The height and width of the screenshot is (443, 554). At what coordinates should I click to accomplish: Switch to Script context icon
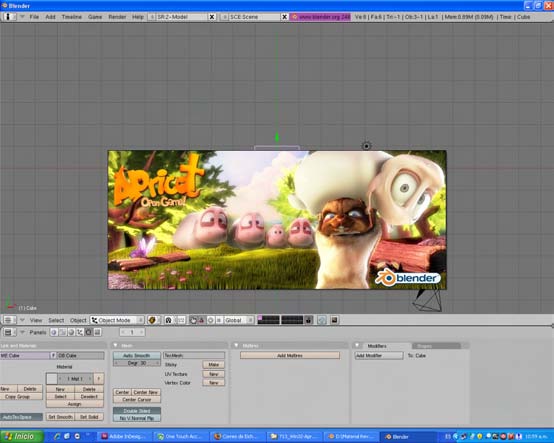tap(63, 332)
